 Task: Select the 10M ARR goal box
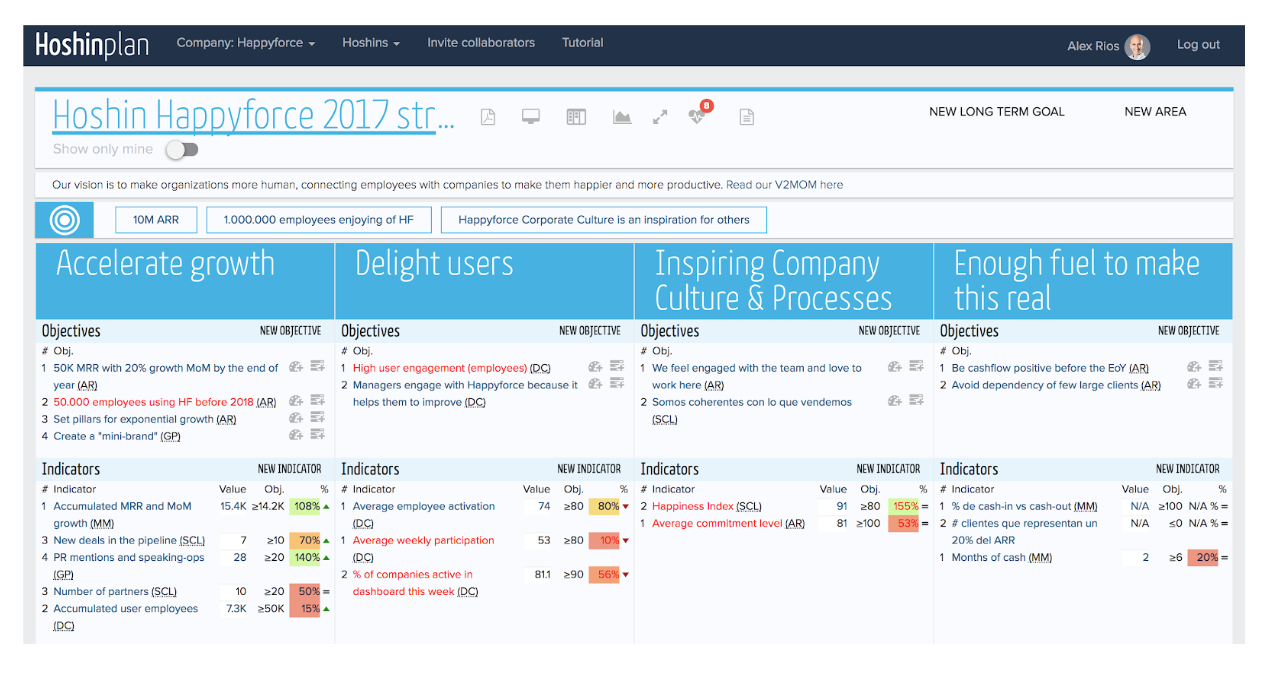point(156,220)
